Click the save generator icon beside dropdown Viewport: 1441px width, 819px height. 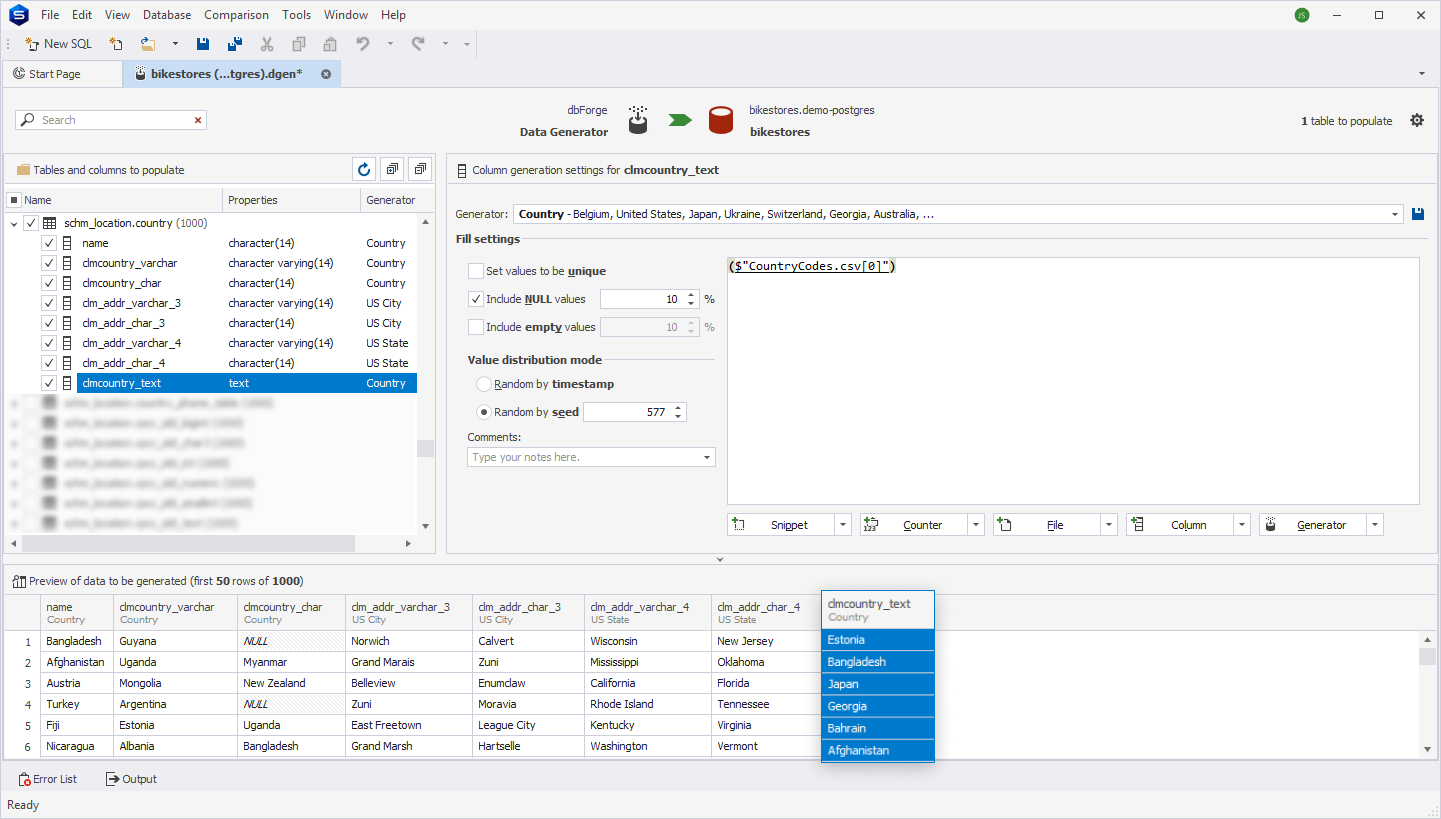[x=1418, y=214]
